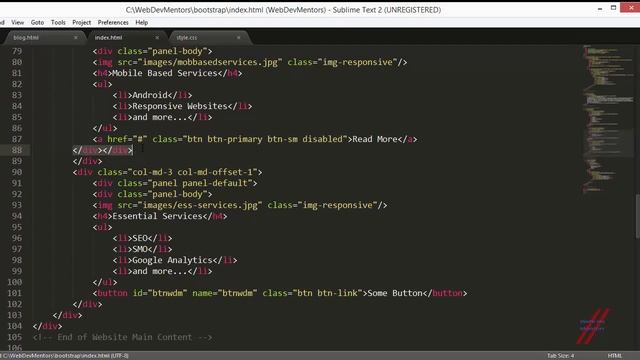Close the style.css tab

(x=238, y=38)
